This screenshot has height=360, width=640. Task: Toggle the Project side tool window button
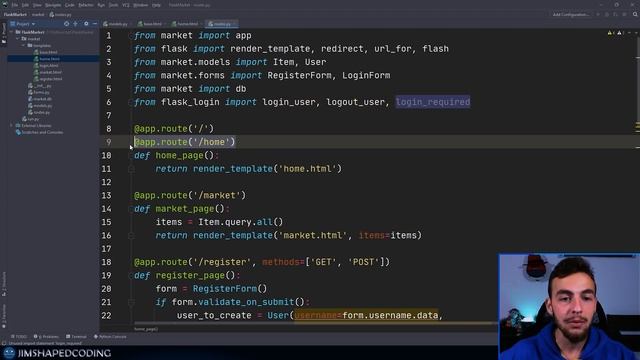click(x=4, y=33)
